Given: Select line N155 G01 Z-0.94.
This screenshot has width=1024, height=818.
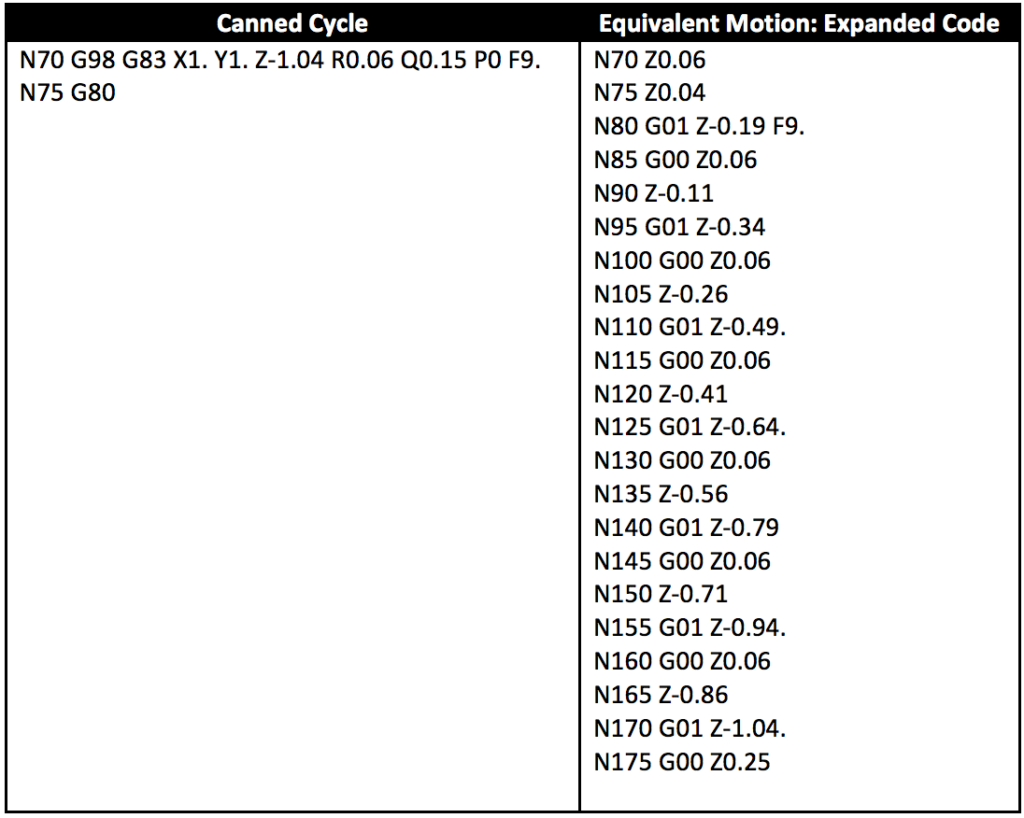Looking at the screenshot, I should click(689, 628).
